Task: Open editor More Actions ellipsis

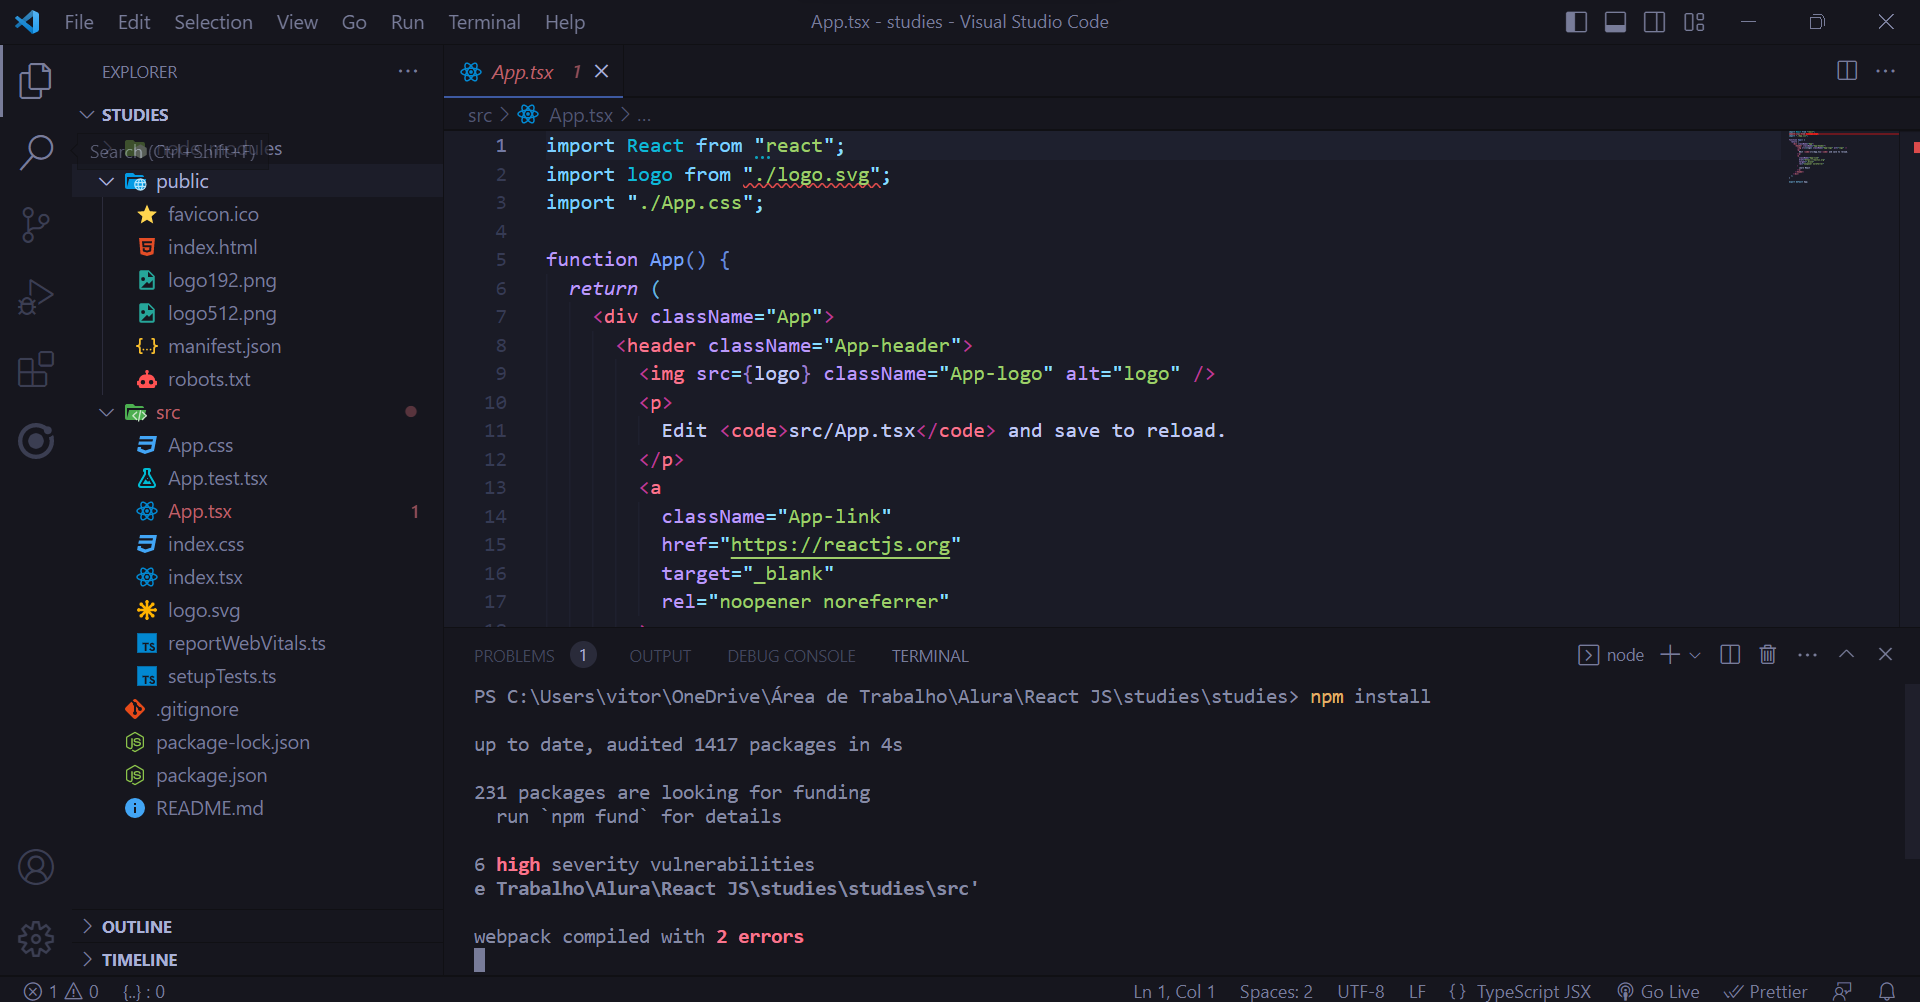Action: coord(1886,71)
